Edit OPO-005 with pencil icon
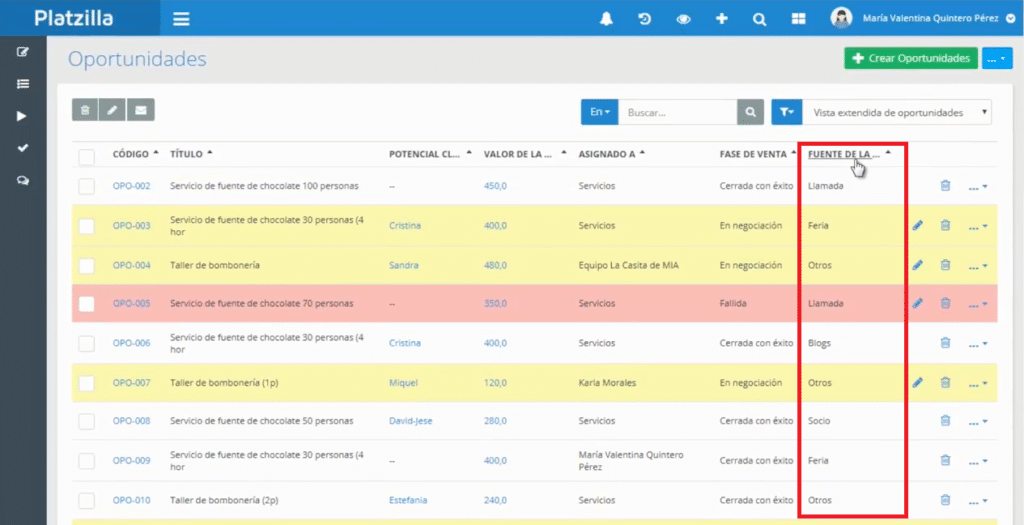This screenshot has height=525, width=1024. coord(918,303)
